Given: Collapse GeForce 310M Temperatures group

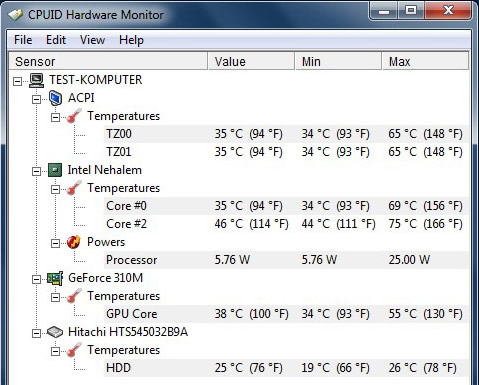Looking at the screenshot, I should click(x=55, y=297).
